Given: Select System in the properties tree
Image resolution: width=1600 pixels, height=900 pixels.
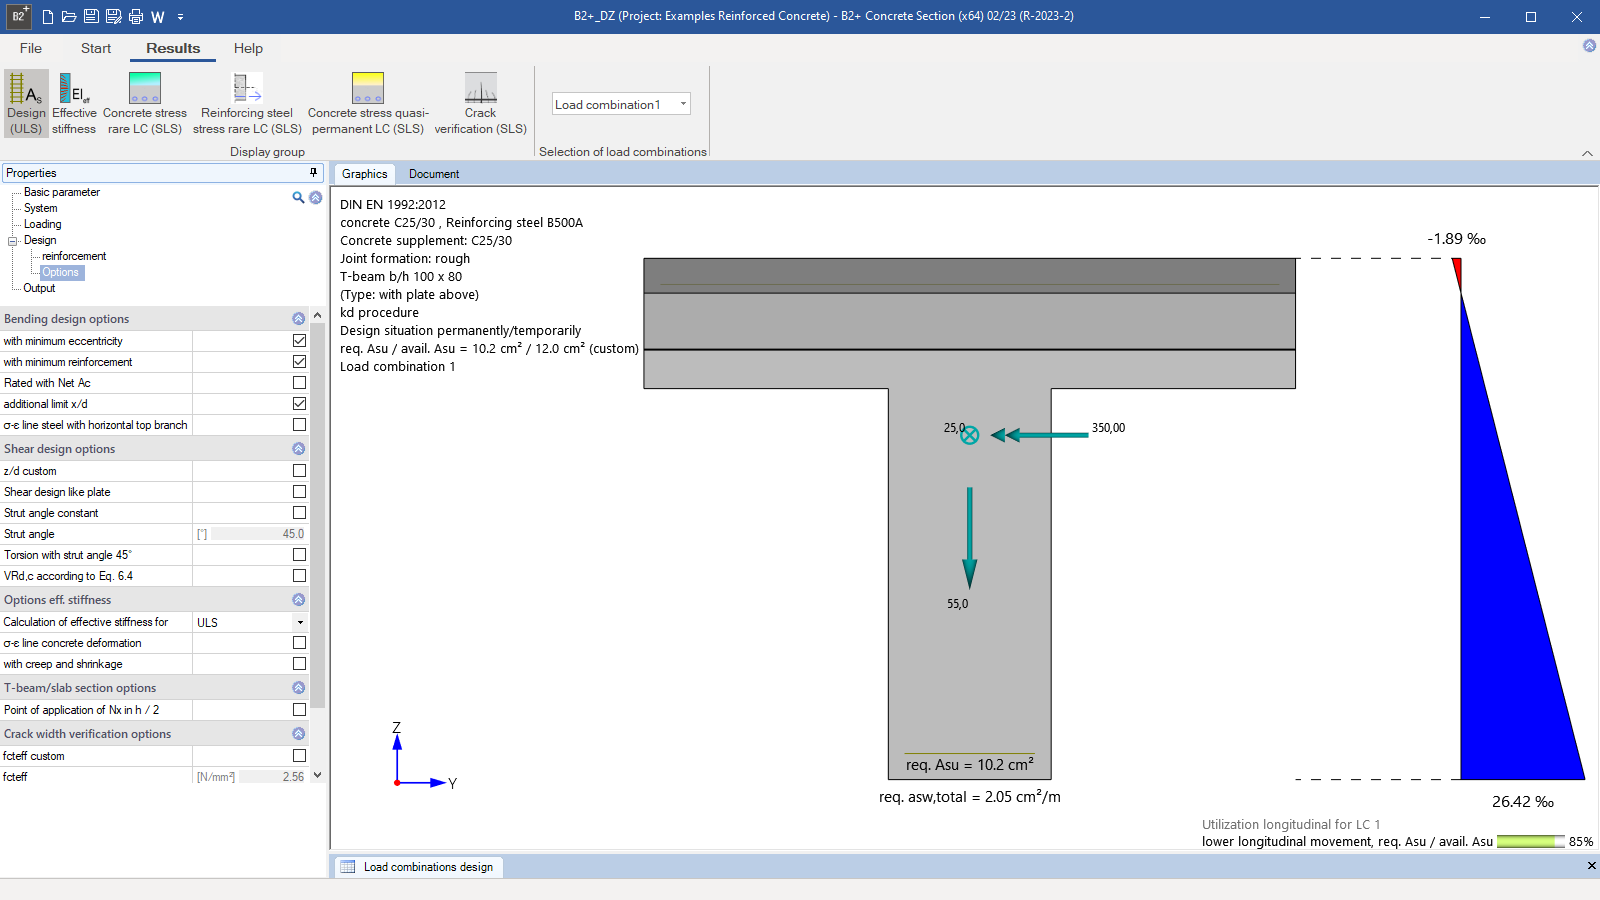Looking at the screenshot, I should pos(41,208).
